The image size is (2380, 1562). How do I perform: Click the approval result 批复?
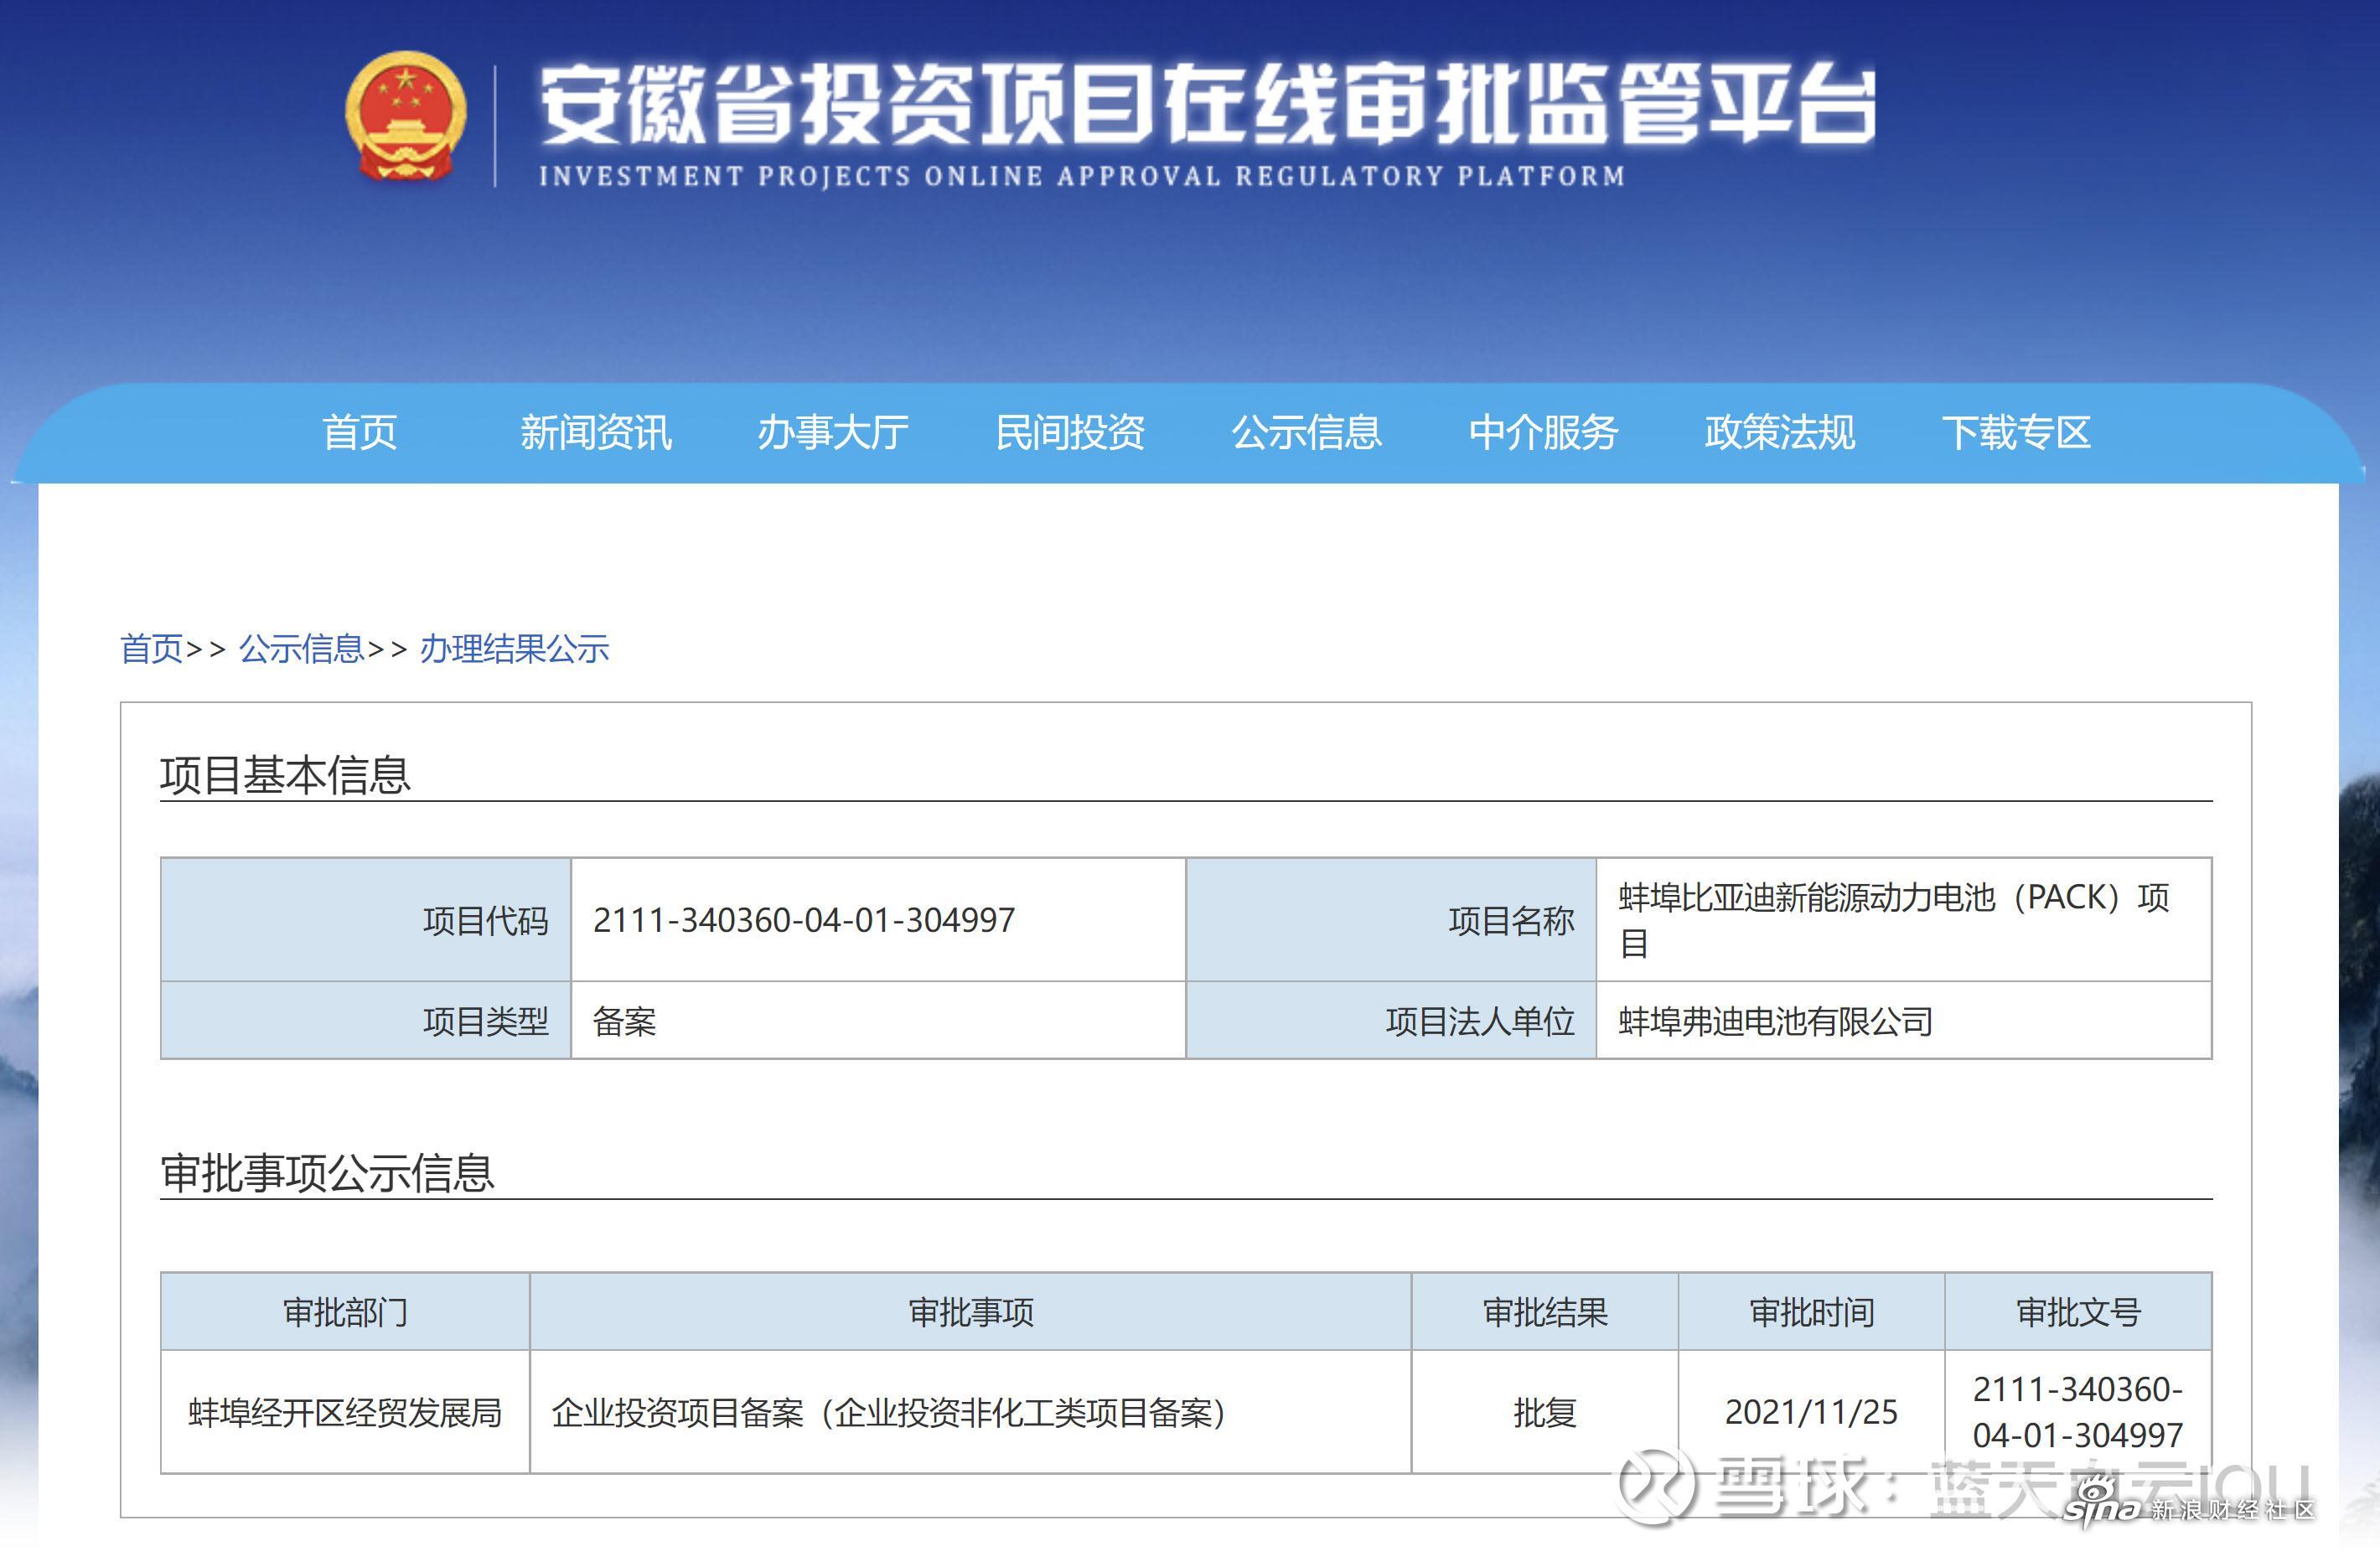(1545, 1412)
